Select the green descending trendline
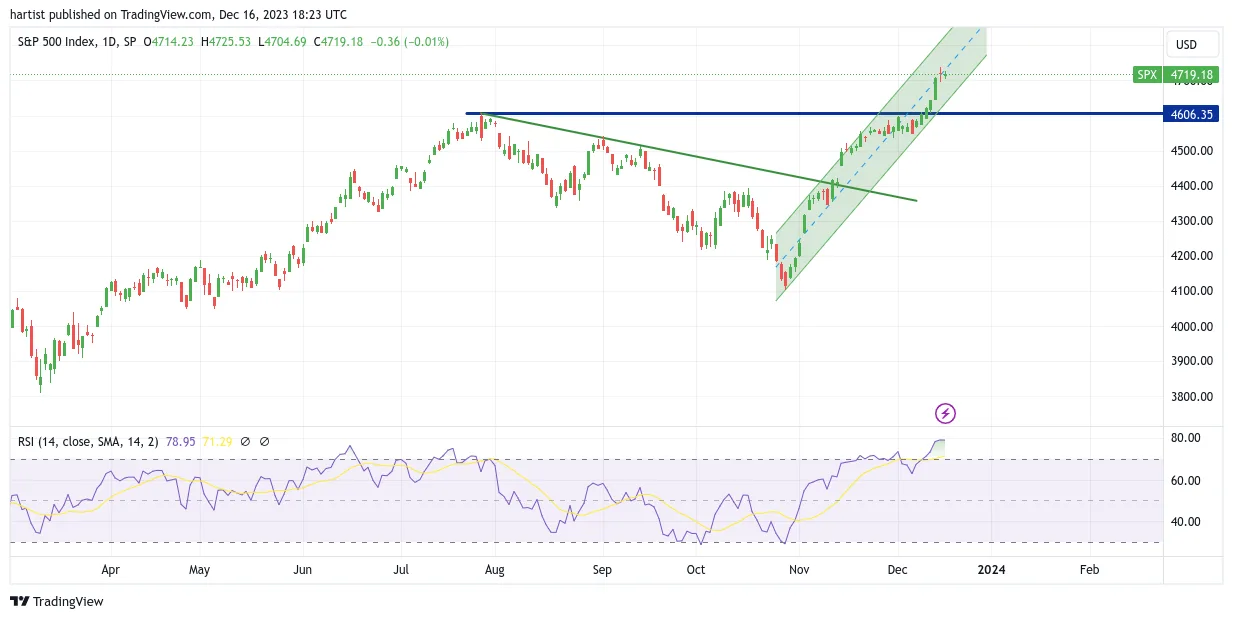 pos(700,157)
